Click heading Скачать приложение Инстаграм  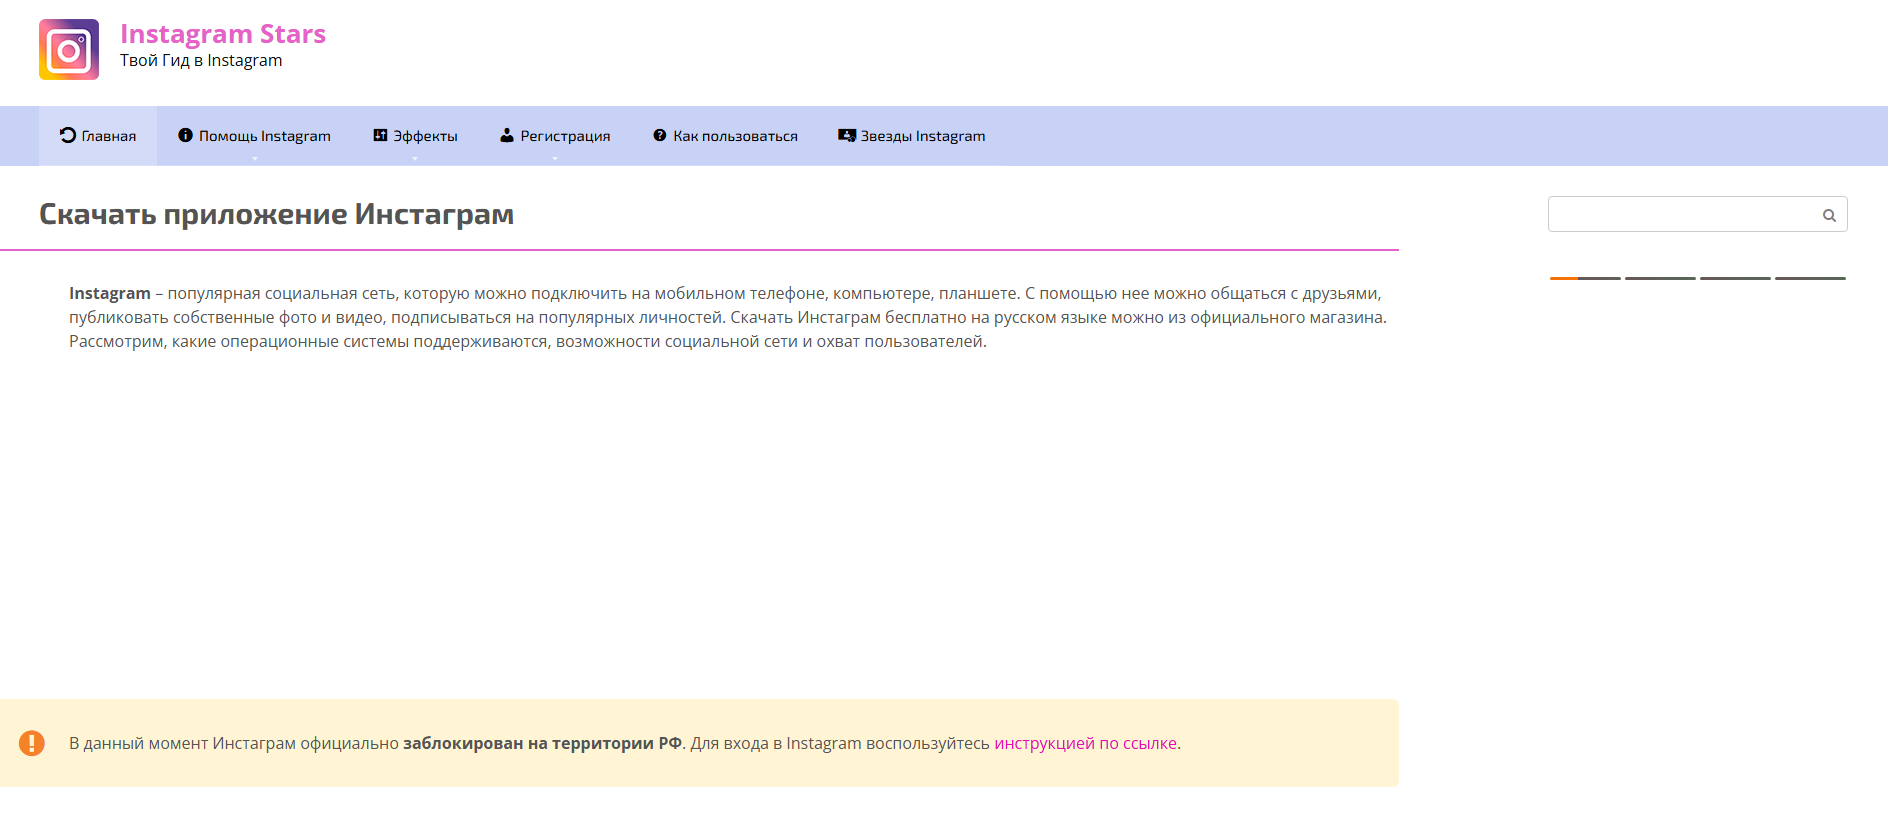point(276,214)
